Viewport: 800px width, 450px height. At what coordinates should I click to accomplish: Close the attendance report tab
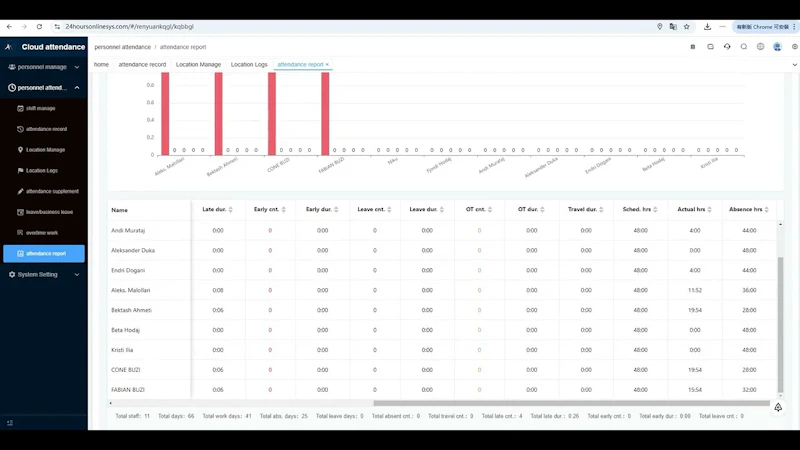click(x=327, y=64)
